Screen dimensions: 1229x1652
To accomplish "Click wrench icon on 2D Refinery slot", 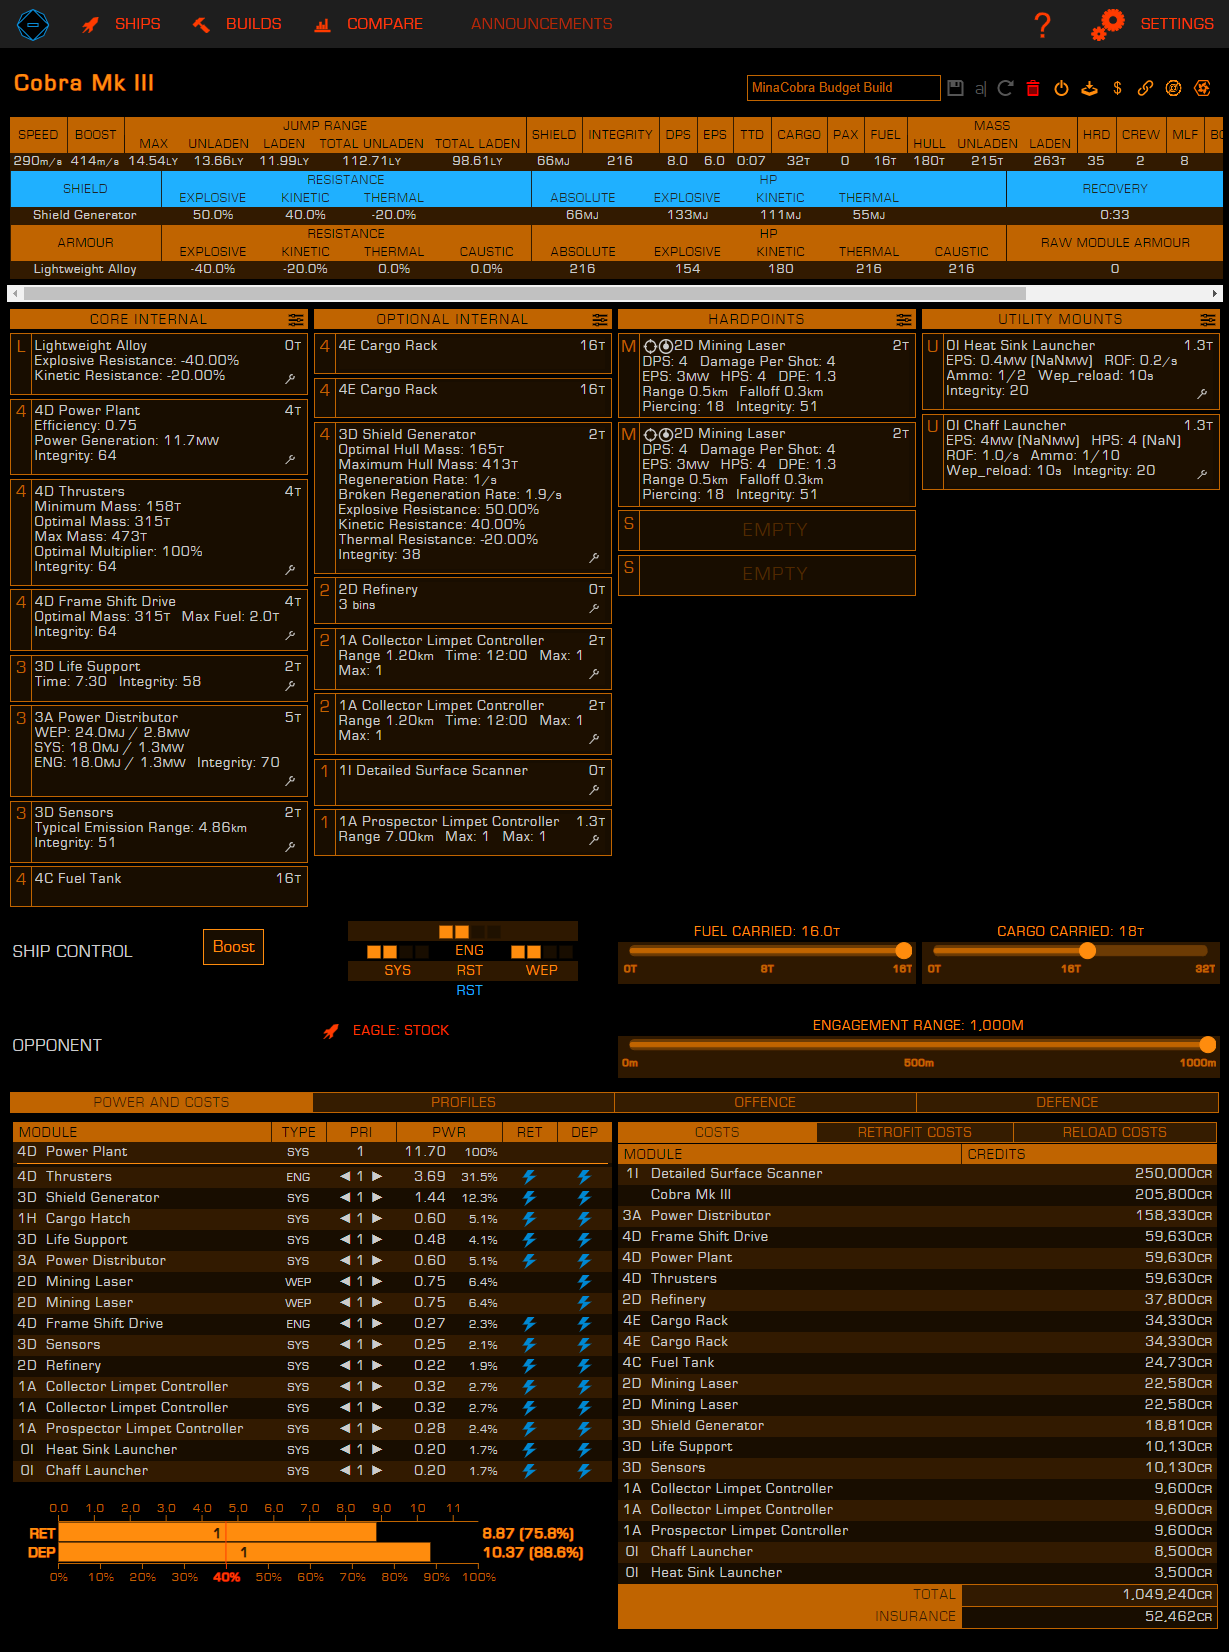I will (x=594, y=608).
